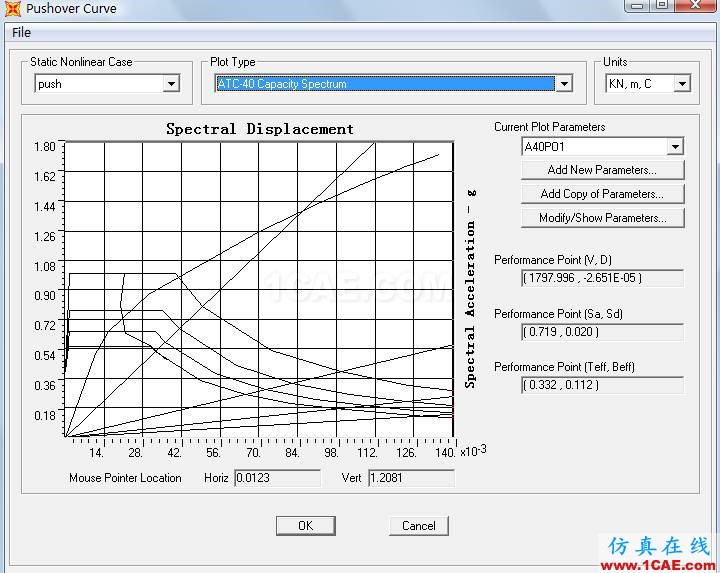Image resolution: width=720 pixels, height=573 pixels.
Task: Click the Performance Point (V, D) value field
Action: (602, 278)
